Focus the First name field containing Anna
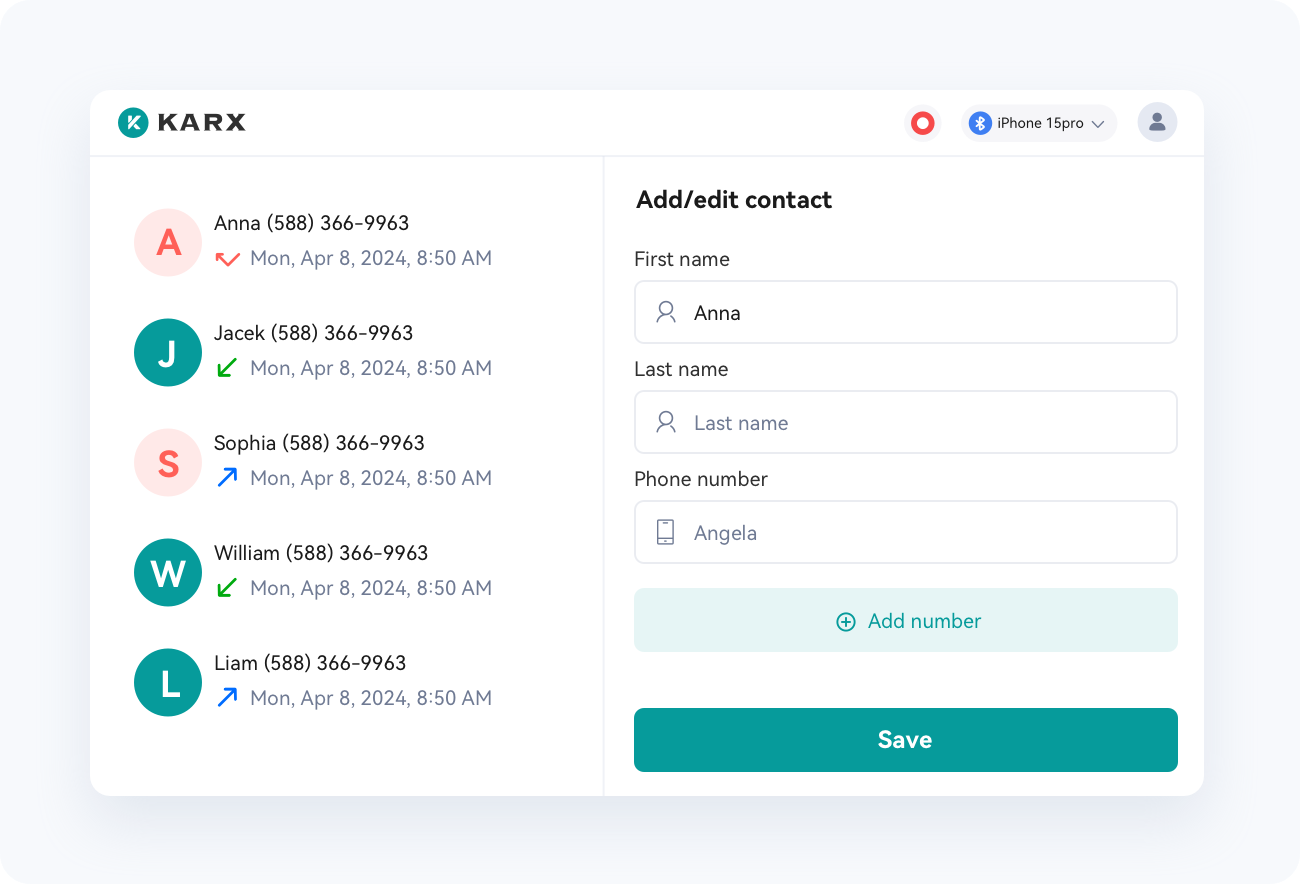 click(906, 312)
